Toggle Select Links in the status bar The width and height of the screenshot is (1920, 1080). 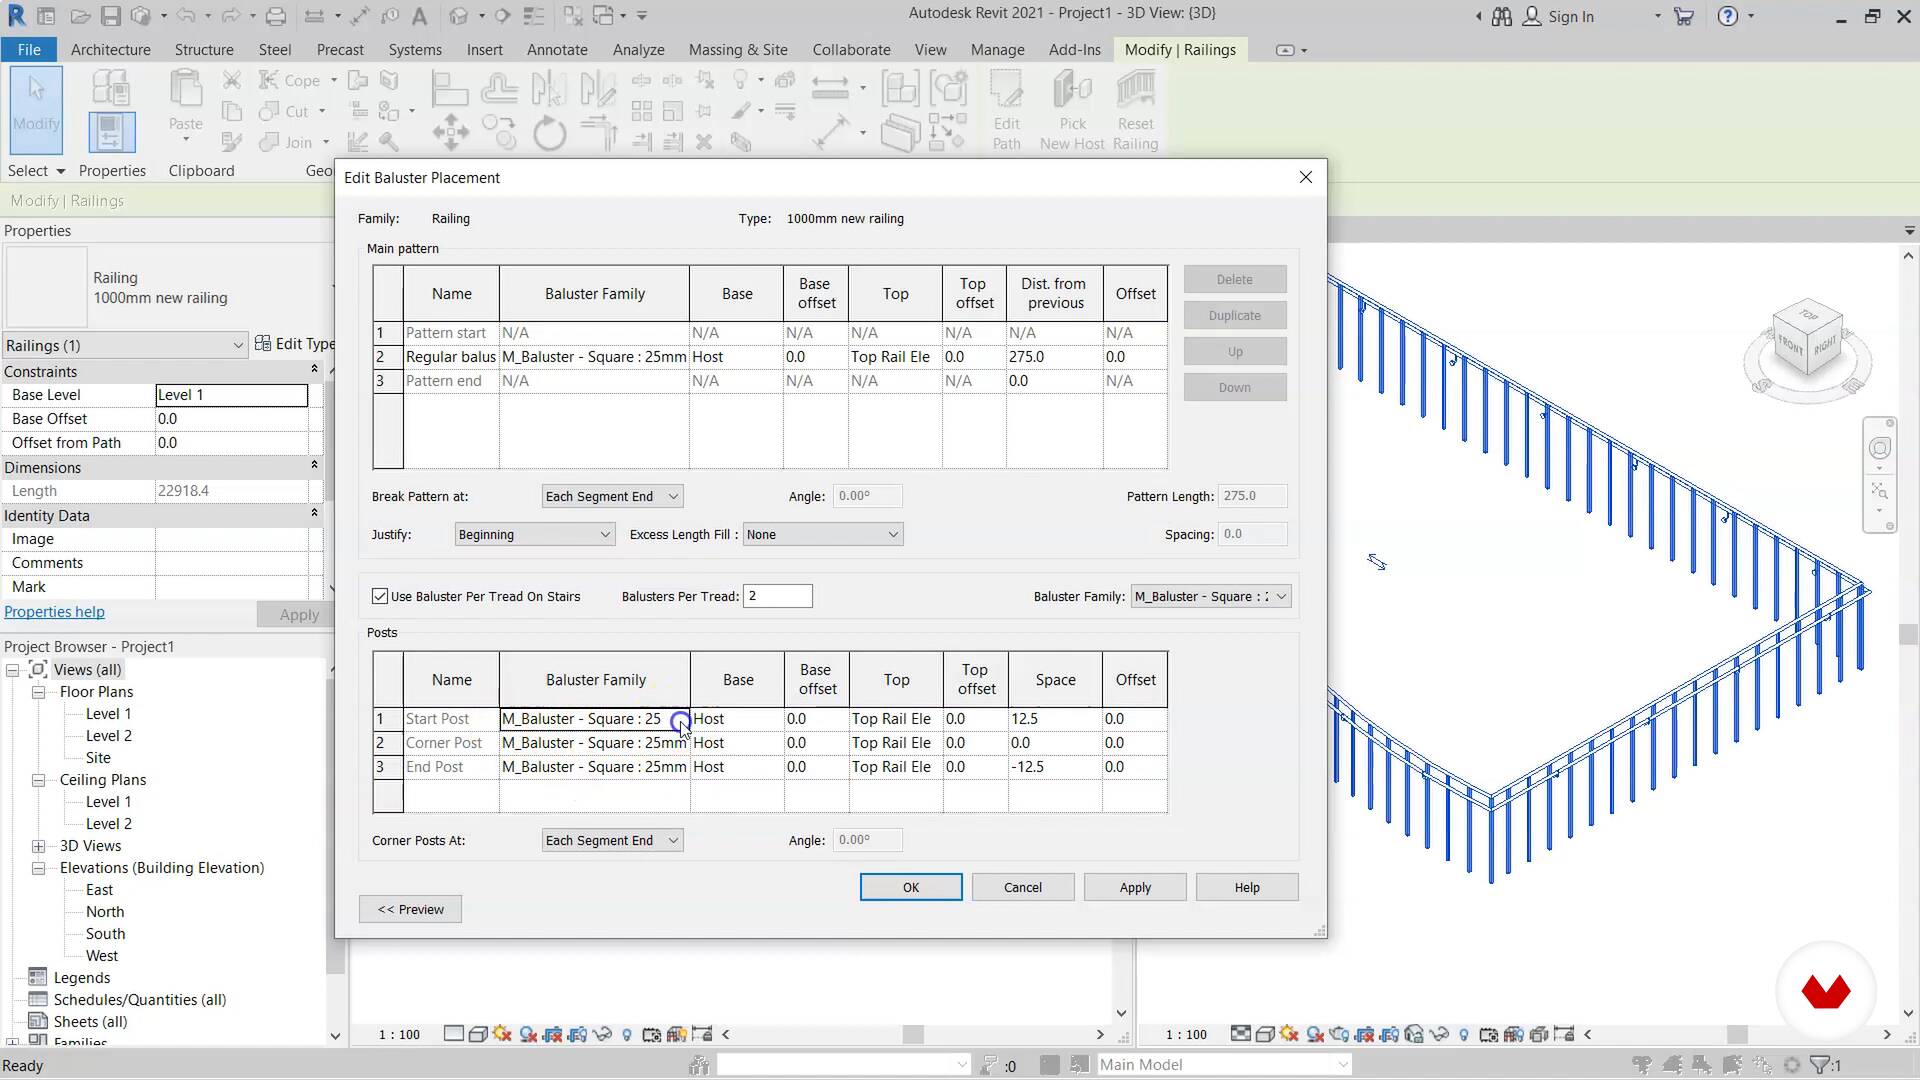(x=1641, y=1065)
